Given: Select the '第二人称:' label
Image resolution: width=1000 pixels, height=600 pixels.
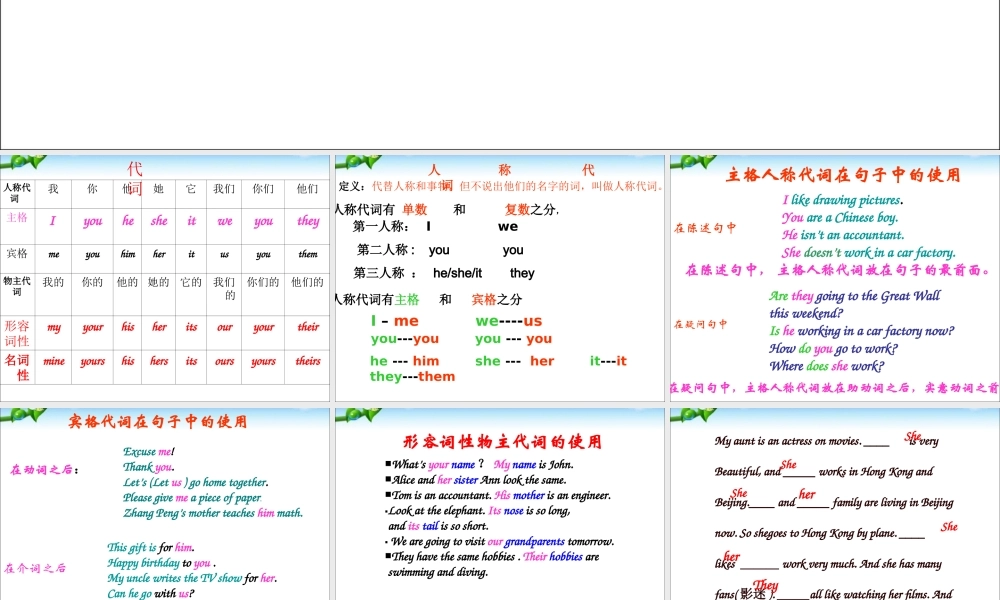Looking at the screenshot, I should click(386, 250).
